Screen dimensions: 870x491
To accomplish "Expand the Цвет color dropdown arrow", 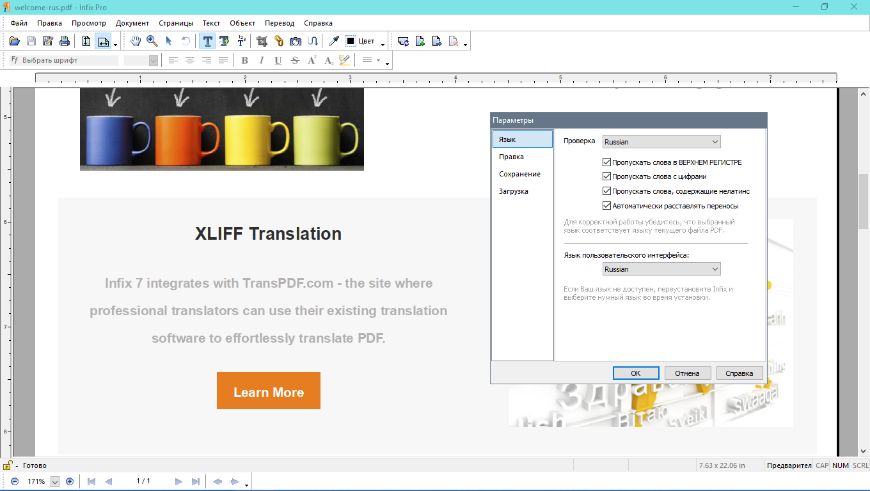I will pyautogui.click(x=382, y=43).
